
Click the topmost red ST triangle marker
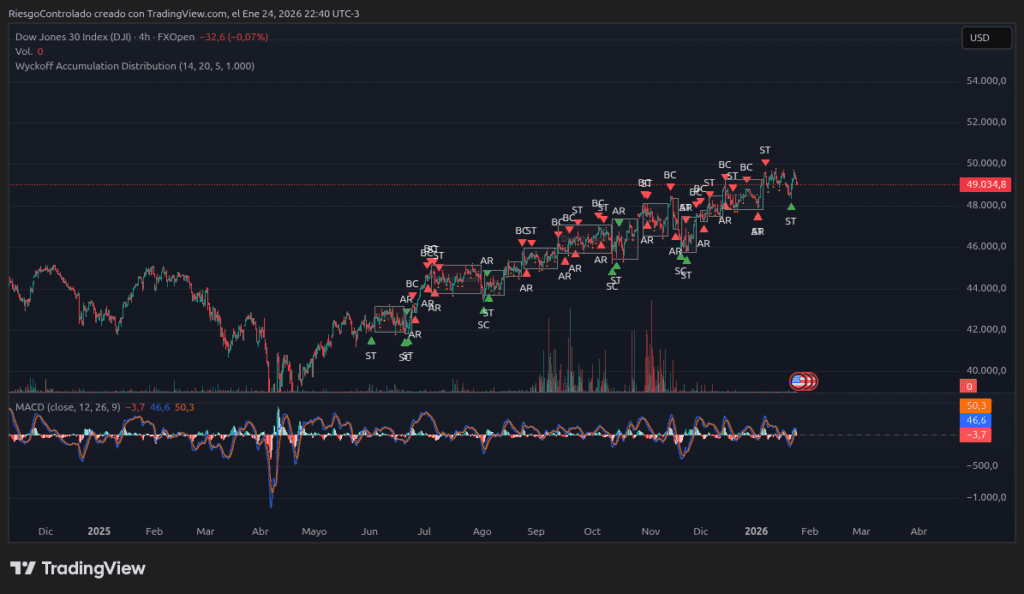(x=765, y=162)
